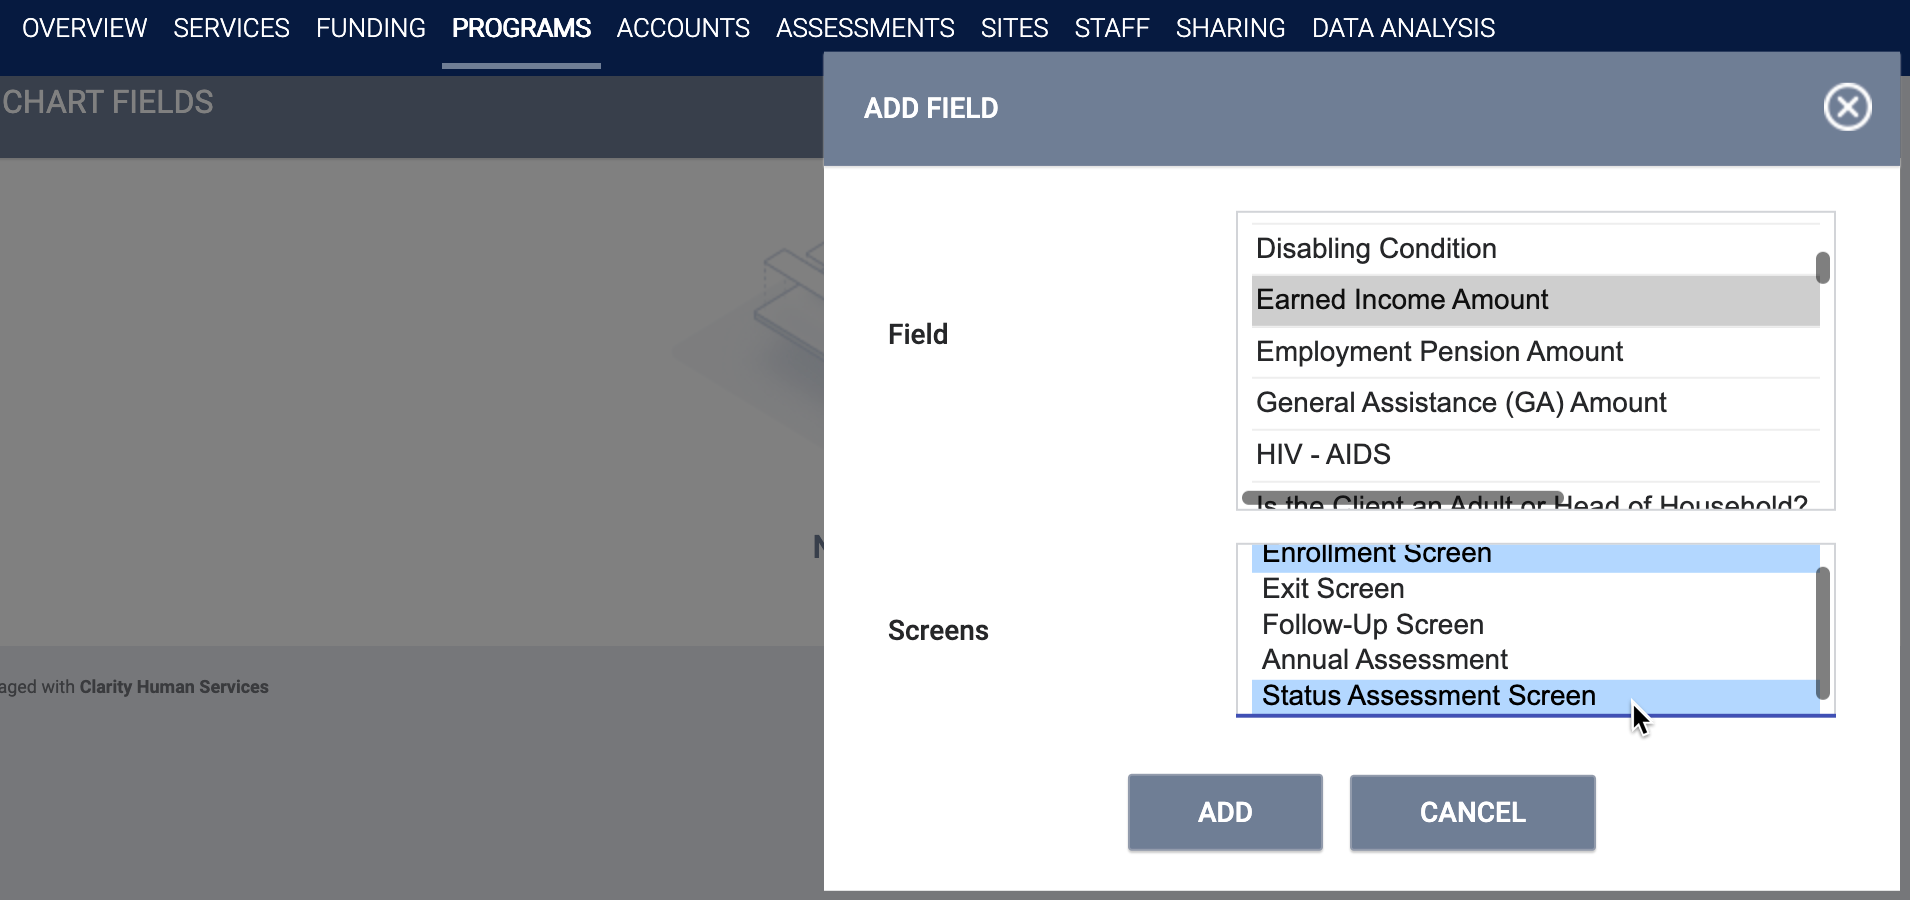1910x900 pixels.
Task: Select Disabling Condition in Field list
Action: coord(1535,249)
